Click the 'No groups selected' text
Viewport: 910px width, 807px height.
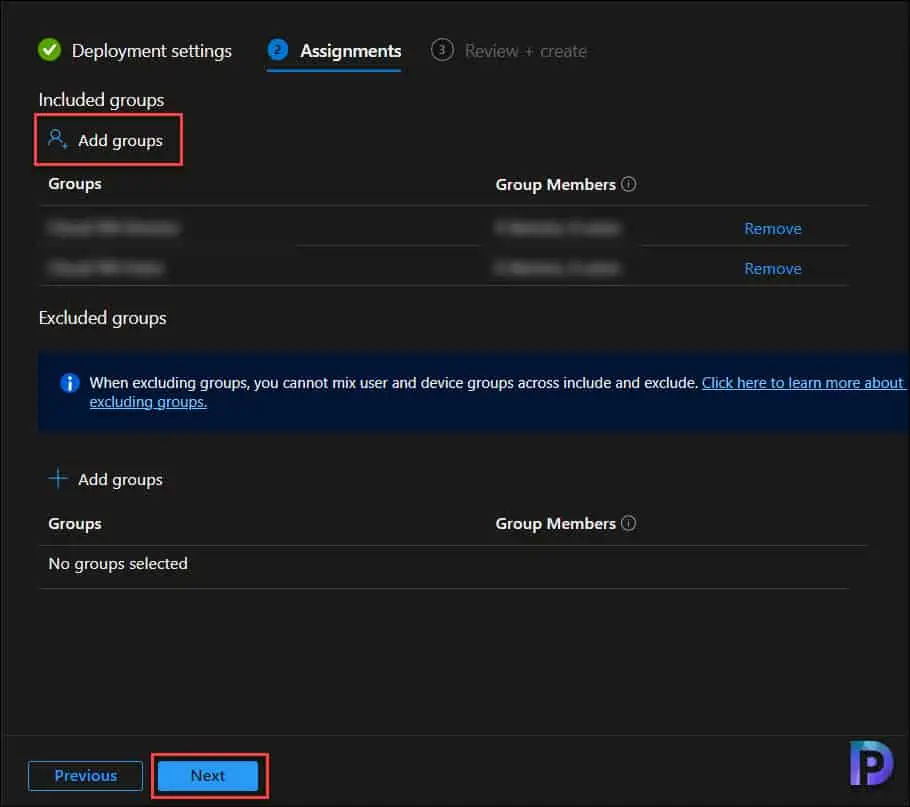pos(118,563)
